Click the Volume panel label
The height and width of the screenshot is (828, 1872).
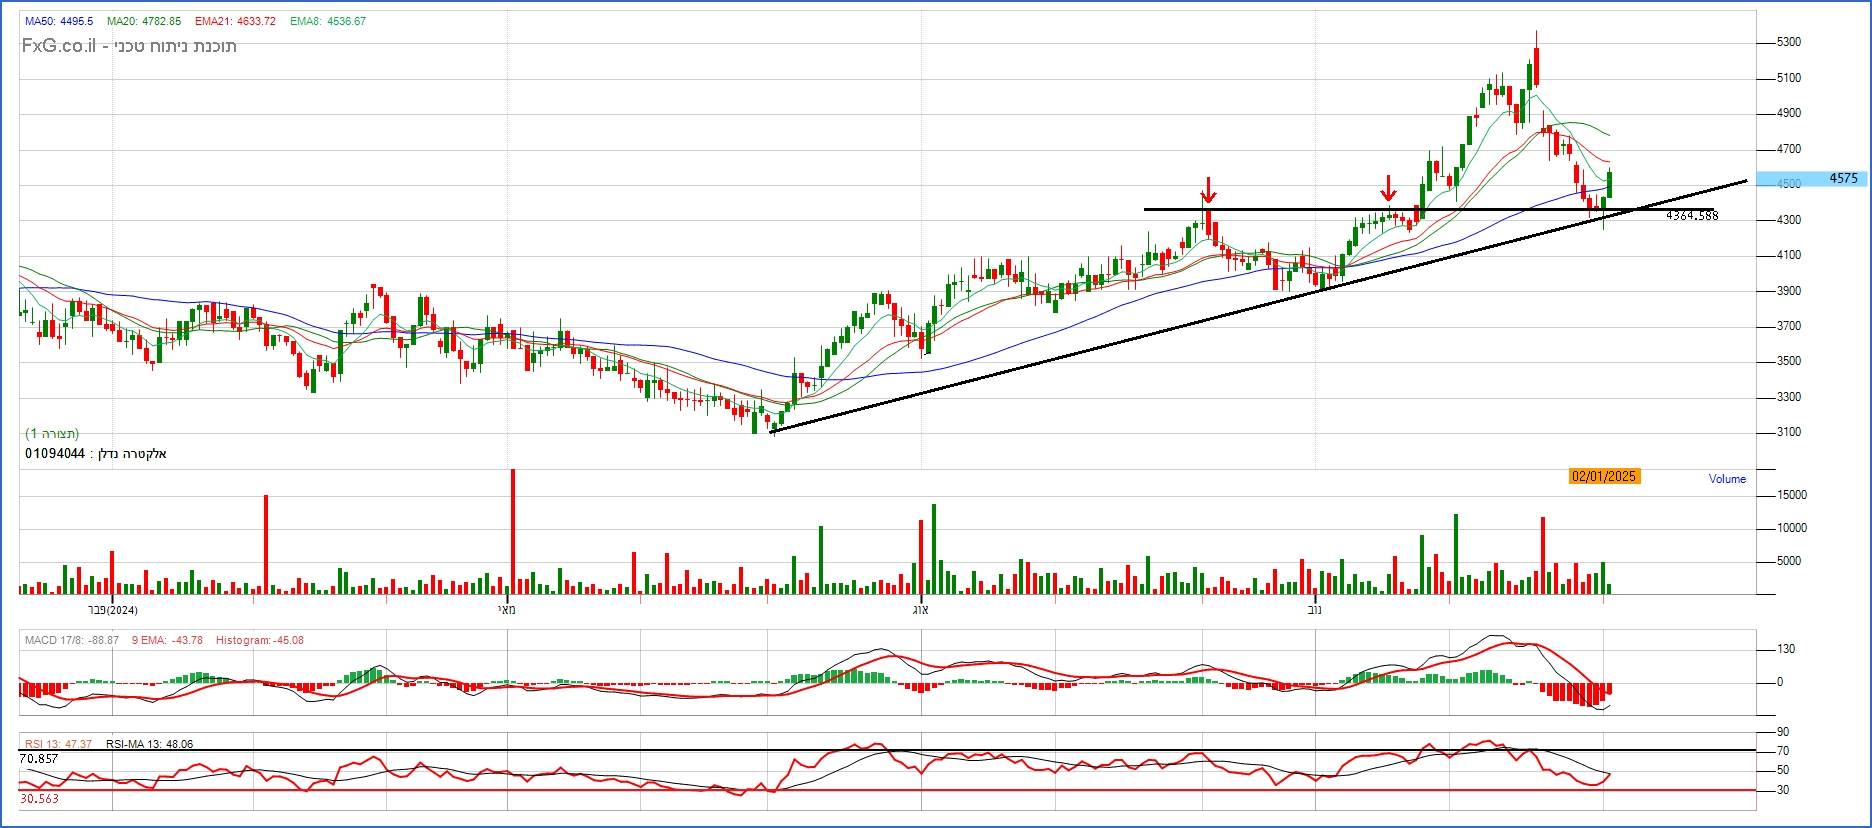(1727, 479)
